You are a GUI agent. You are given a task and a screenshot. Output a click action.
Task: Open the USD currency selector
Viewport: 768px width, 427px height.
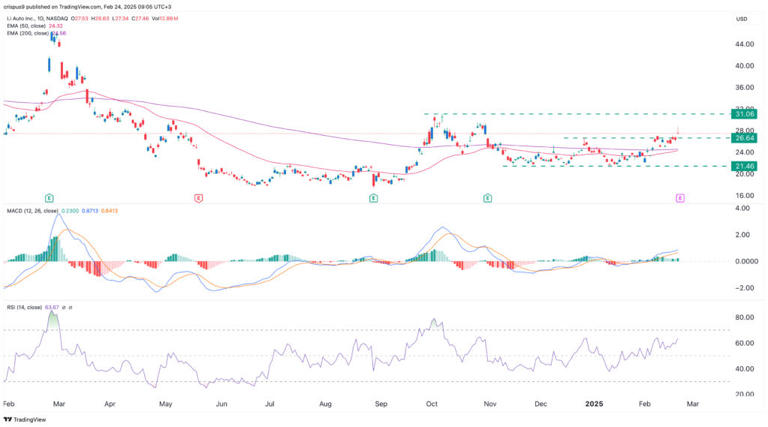click(741, 19)
